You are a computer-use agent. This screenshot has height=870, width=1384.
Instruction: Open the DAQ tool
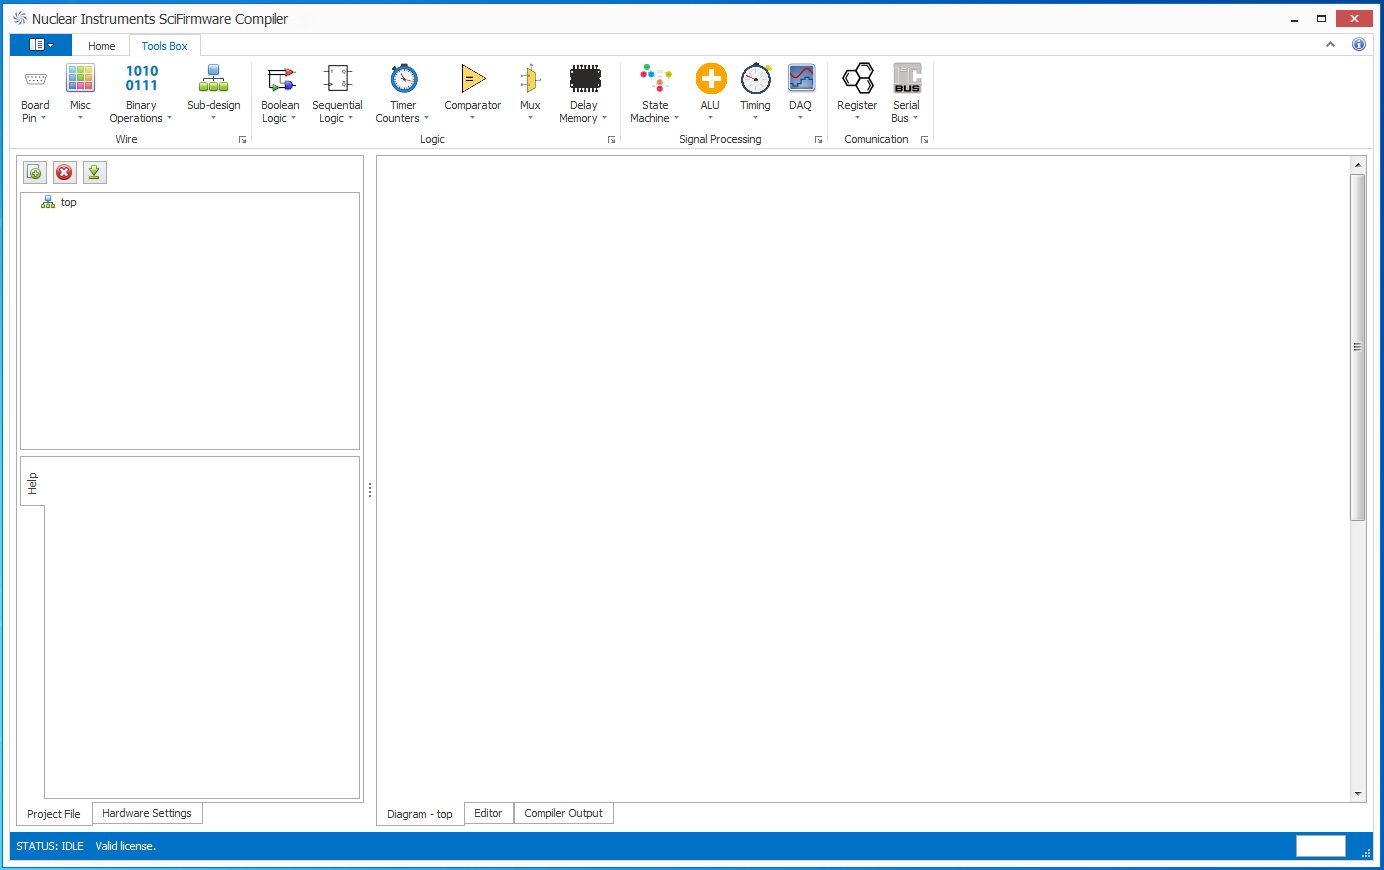(x=800, y=94)
